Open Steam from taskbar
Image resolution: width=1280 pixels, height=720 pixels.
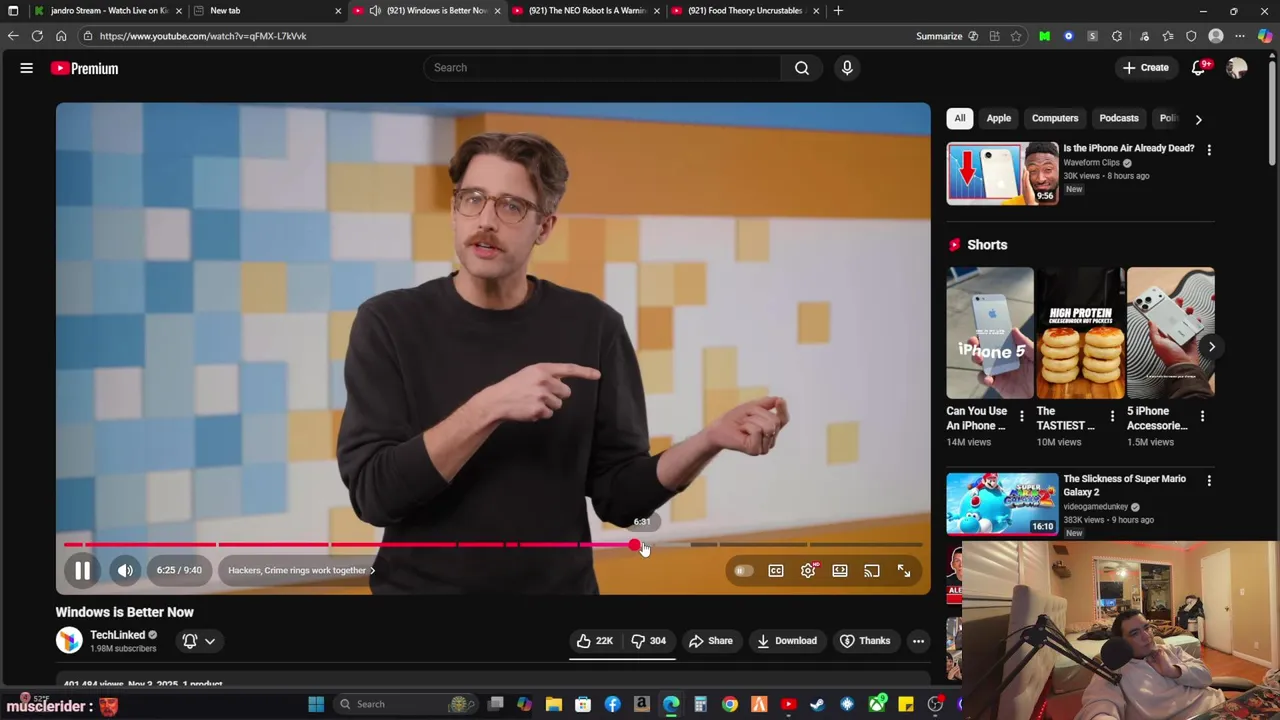[x=817, y=704]
